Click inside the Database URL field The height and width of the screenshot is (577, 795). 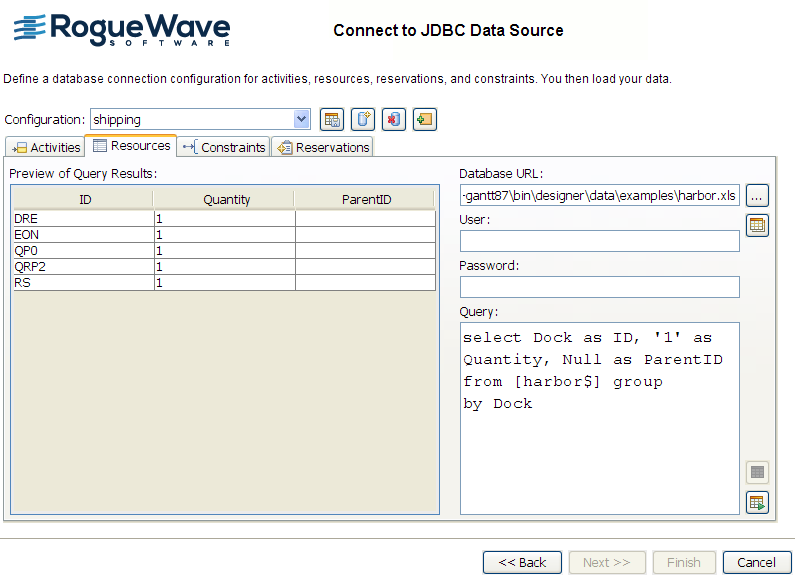599,195
